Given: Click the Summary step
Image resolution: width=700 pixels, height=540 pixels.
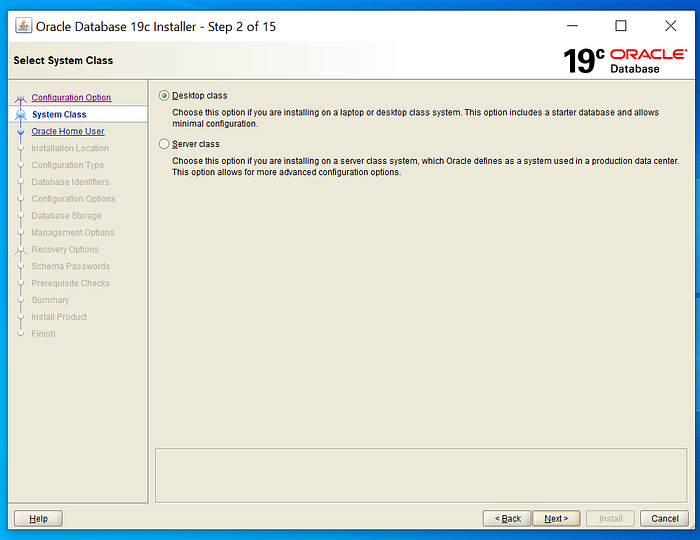Looking at the screenshot, I should click(x=50, y=300).
